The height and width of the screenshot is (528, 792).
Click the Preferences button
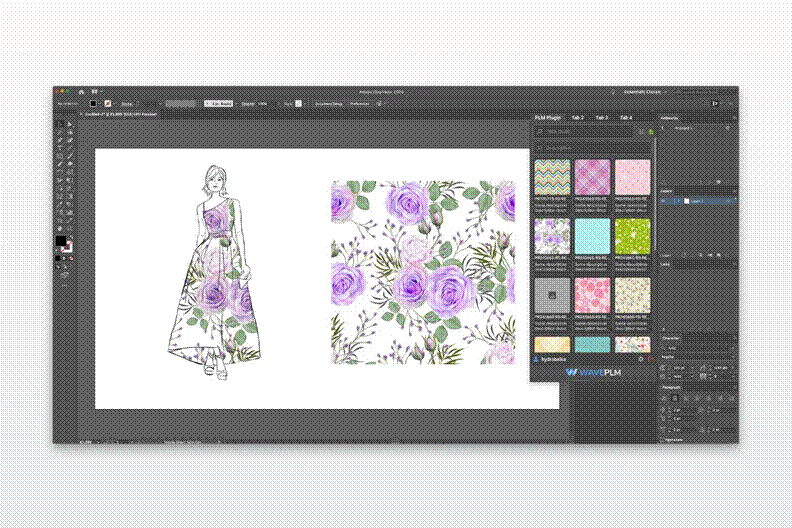click(359, 104)
